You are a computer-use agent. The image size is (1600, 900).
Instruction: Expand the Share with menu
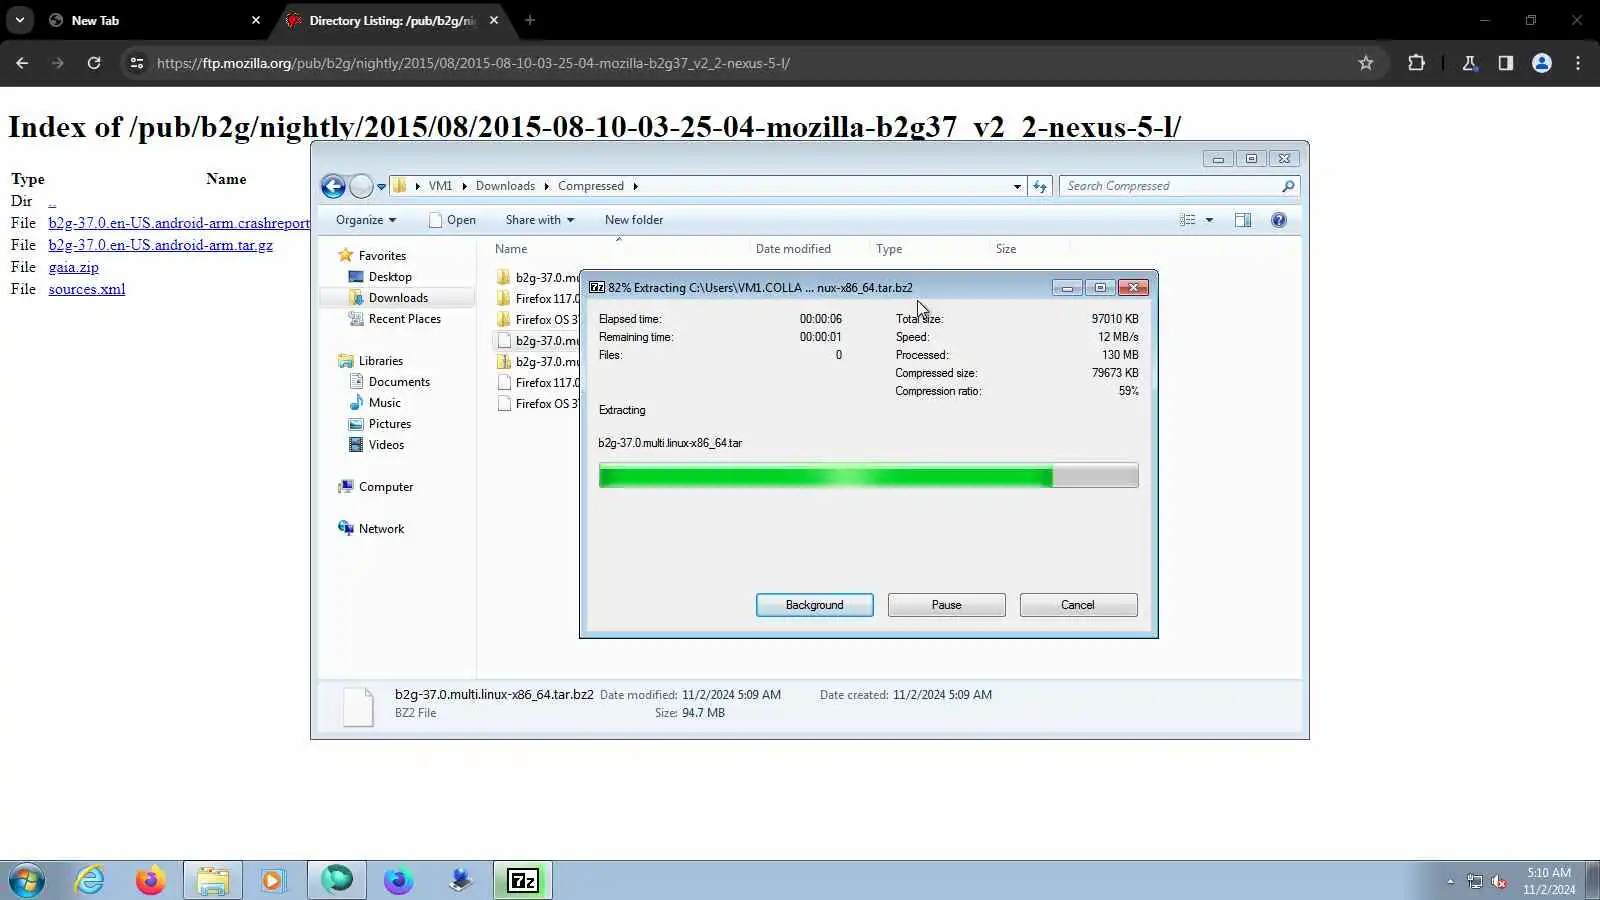tap(539, 220)
